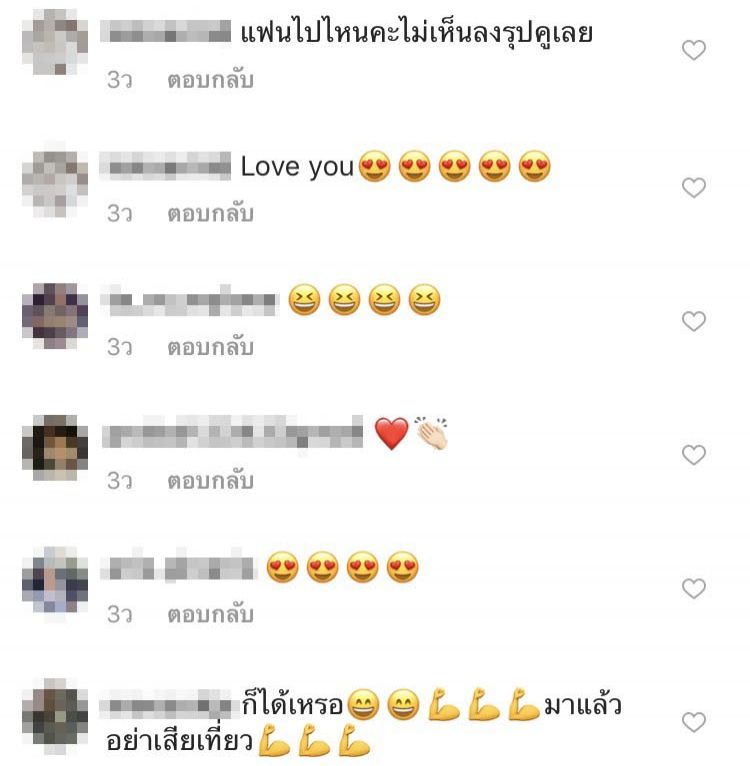
Task: Like the four laughing emoji comment
Action: point(694,321)
